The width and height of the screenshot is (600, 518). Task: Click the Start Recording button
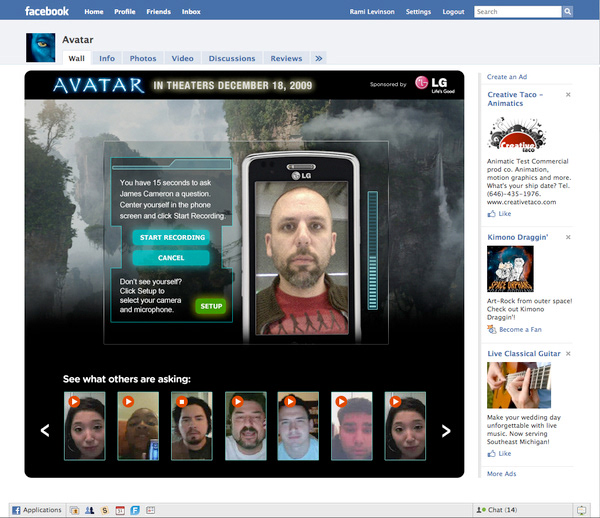pos(171,237)
